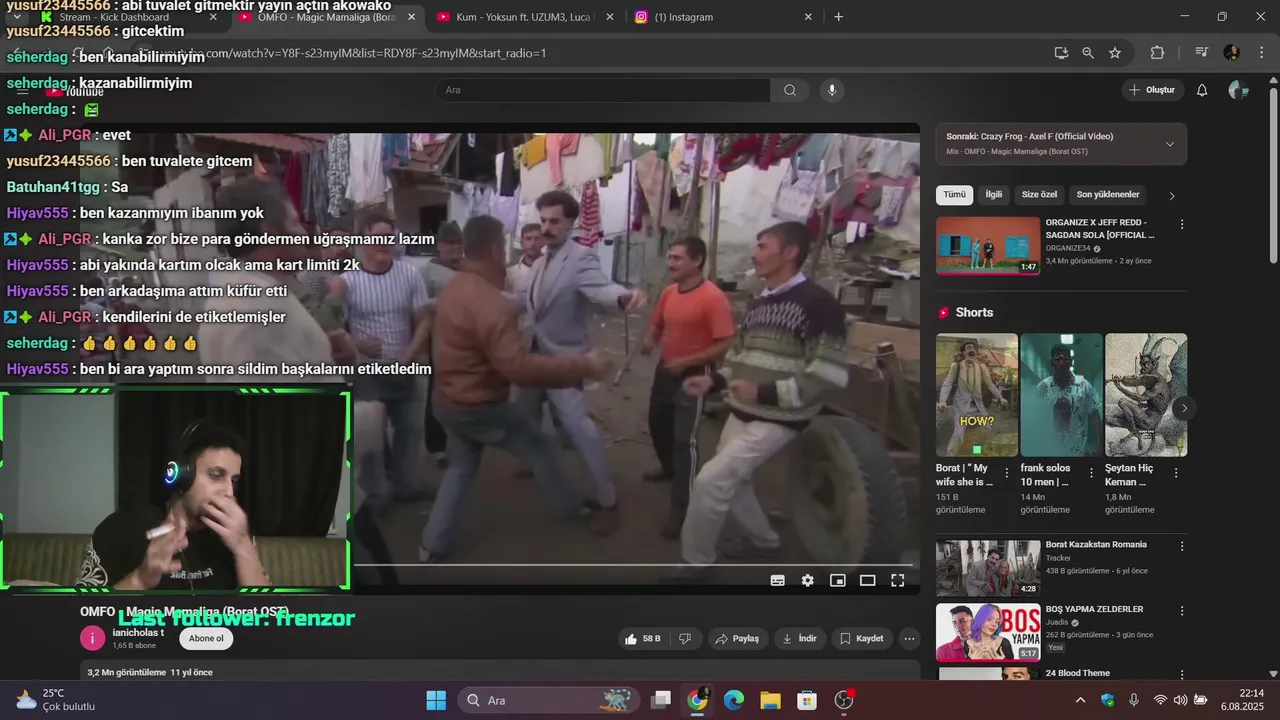
Task: Open options for Borat My wife short
Action: 1008,473
